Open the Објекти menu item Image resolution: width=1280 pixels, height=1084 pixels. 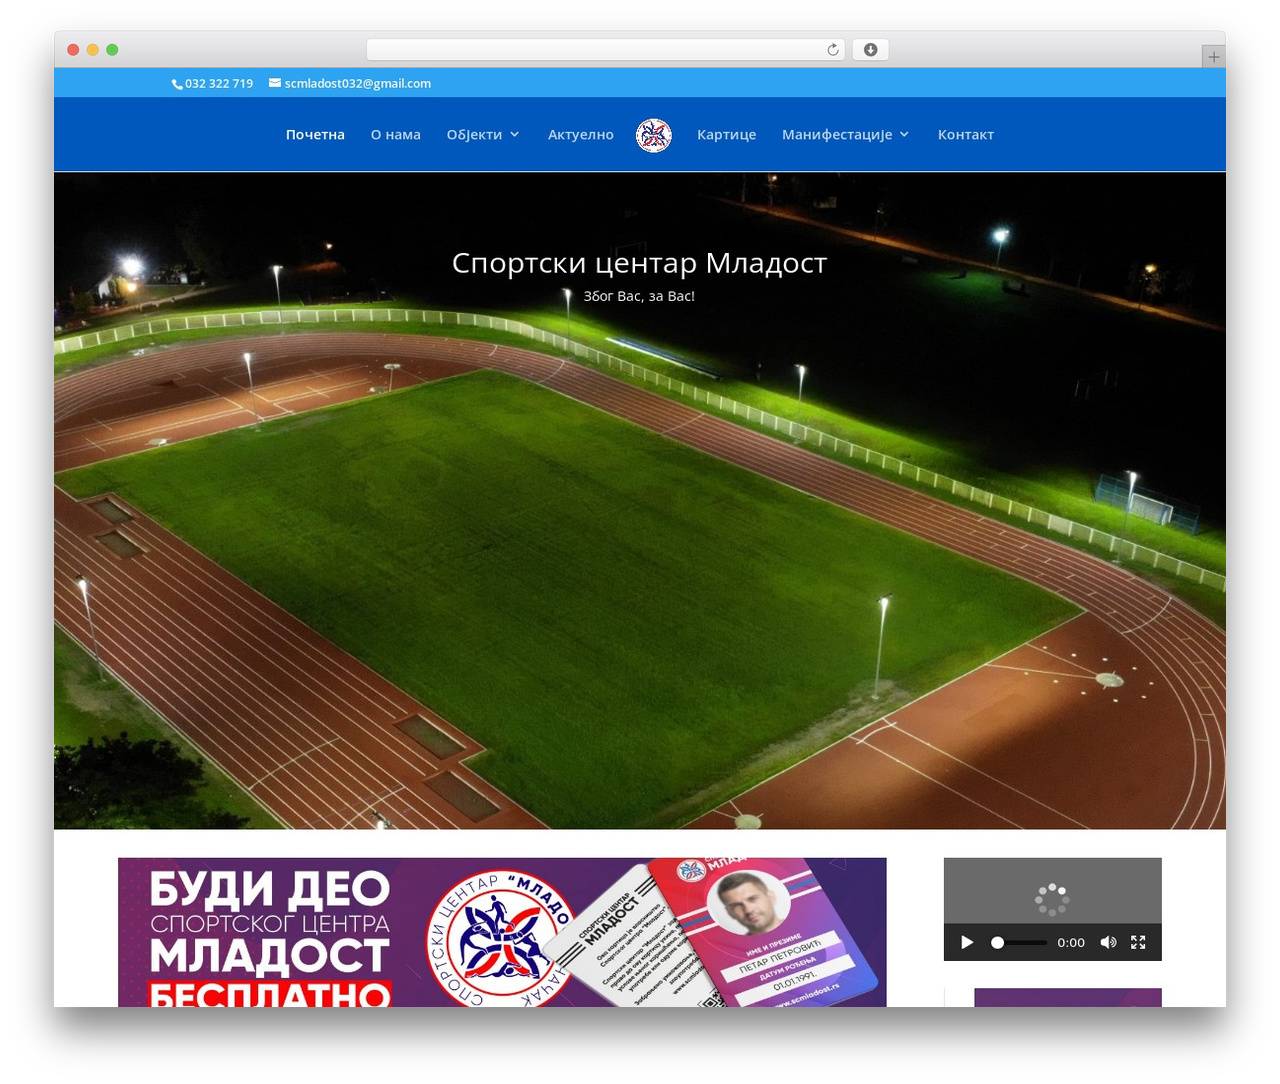[x=474, y=134]
